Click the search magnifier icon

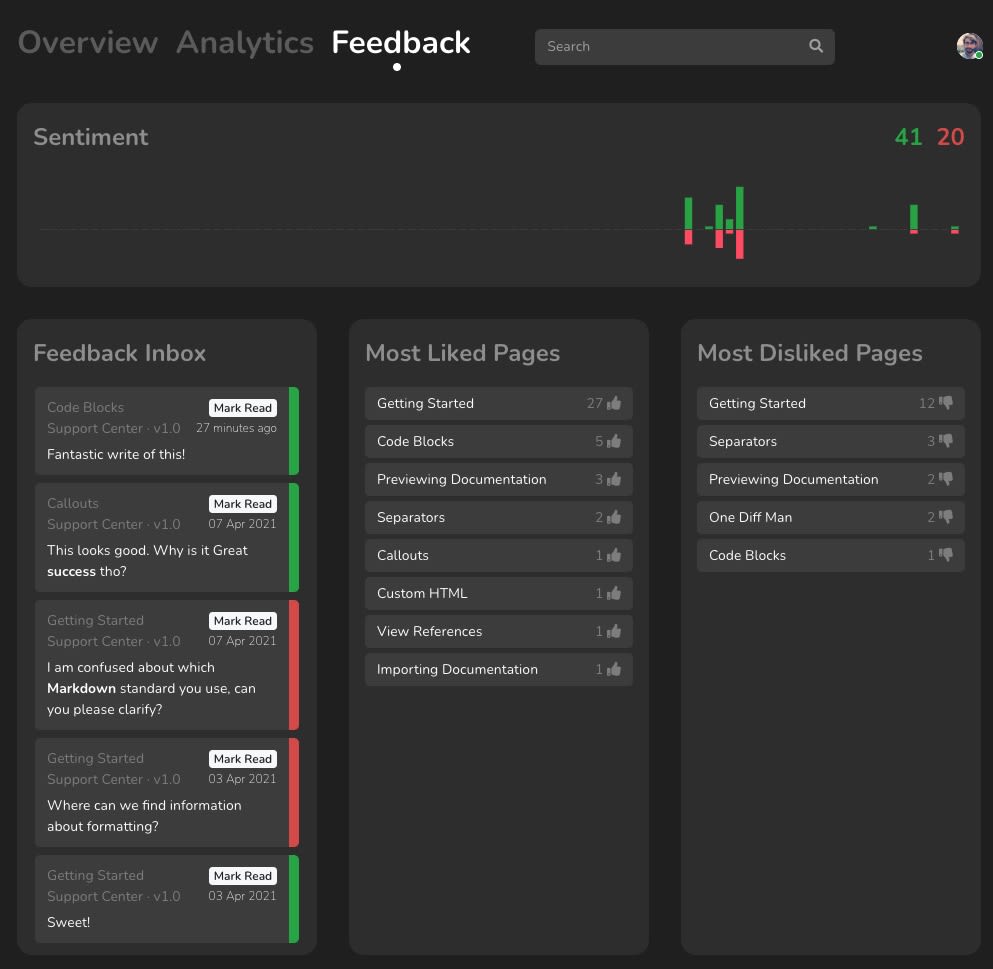(816, 46)
